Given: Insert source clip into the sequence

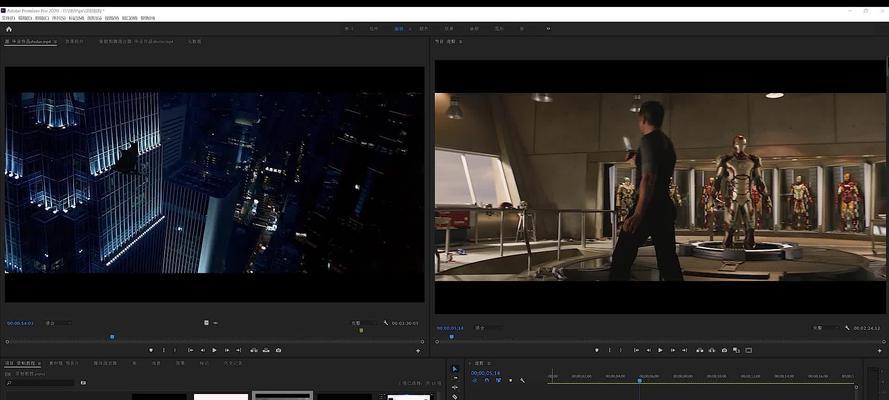Looking at the screenshot, I should 253,350.
